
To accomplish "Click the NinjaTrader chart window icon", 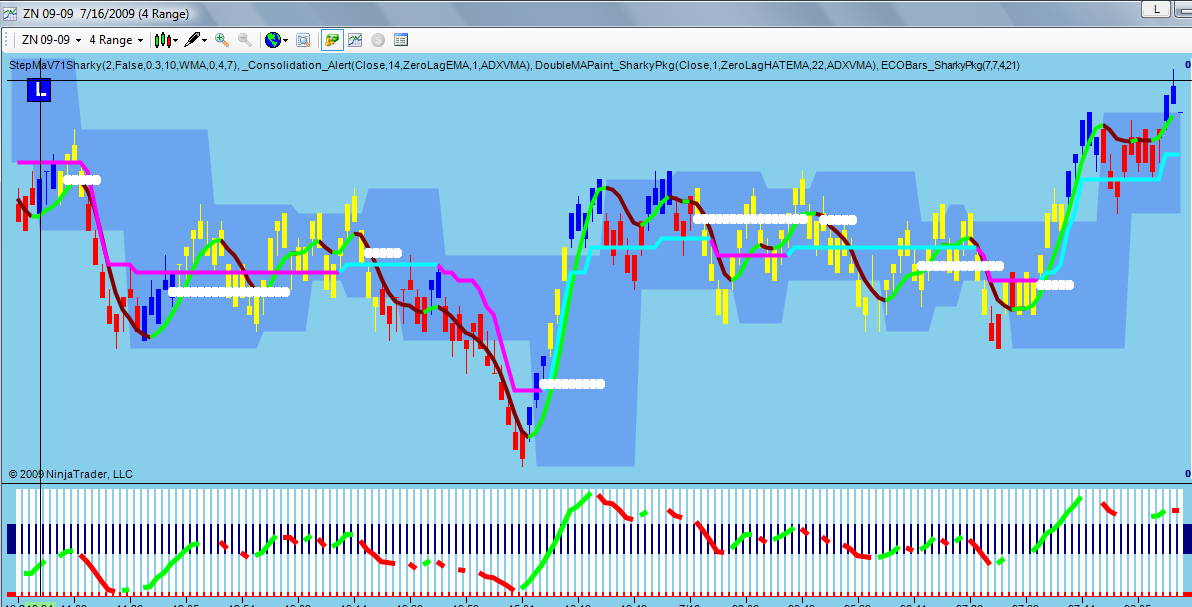I will 10,13.
